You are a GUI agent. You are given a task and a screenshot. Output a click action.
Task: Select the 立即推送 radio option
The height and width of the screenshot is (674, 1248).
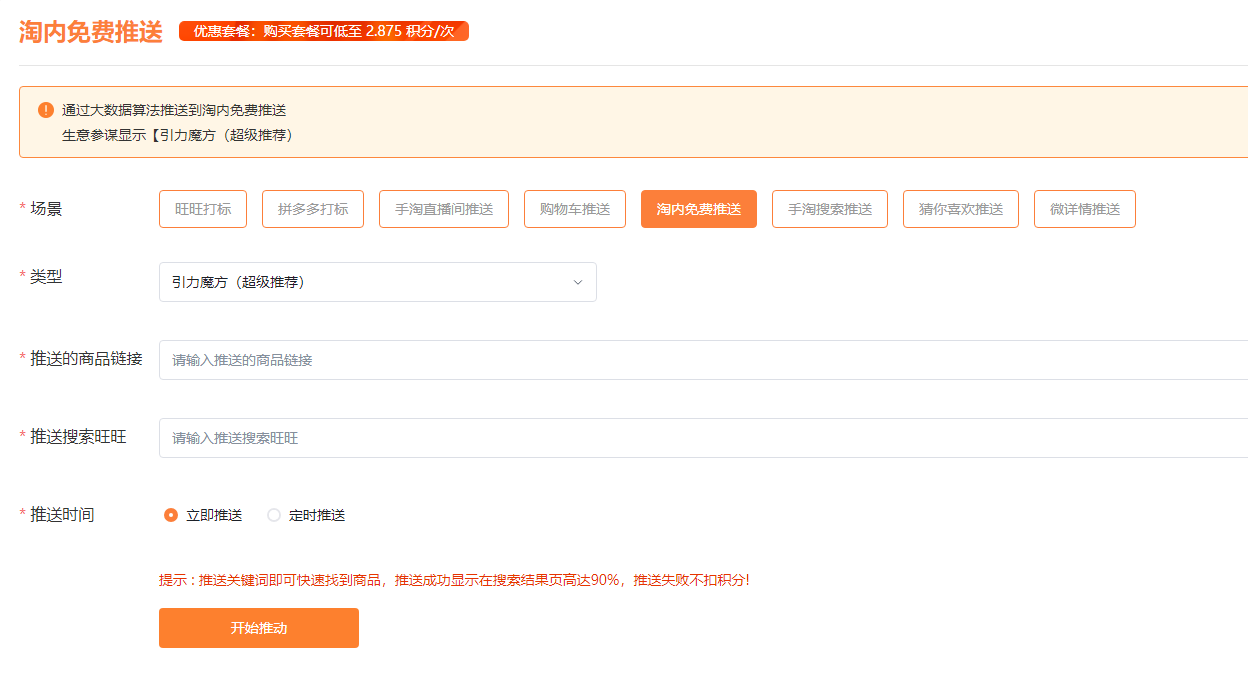[203, 515]
